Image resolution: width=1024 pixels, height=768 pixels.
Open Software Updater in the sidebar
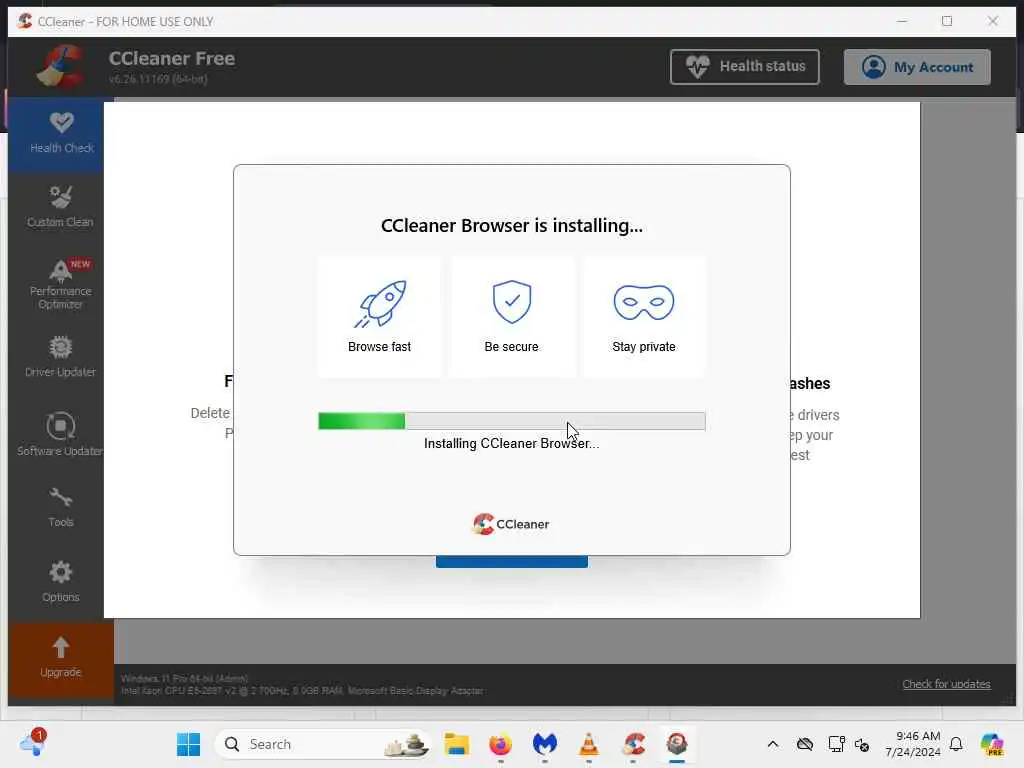[x=61, y=434]
